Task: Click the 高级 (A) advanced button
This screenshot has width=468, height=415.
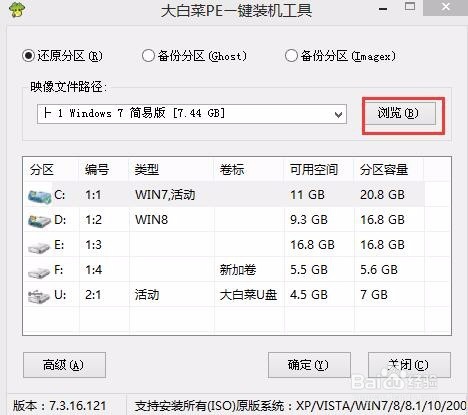Action: click(64, 365)
